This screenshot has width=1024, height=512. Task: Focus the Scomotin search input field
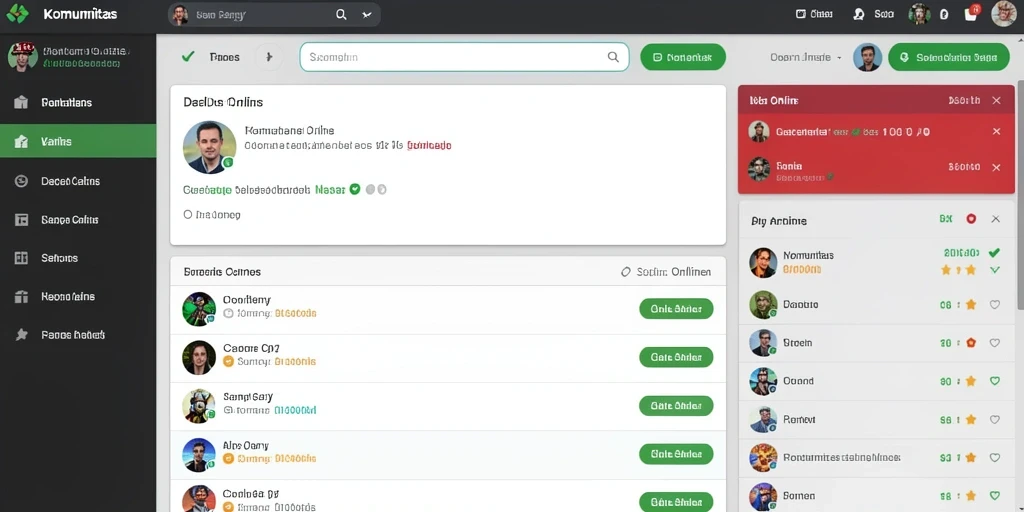tap(464, 57)
